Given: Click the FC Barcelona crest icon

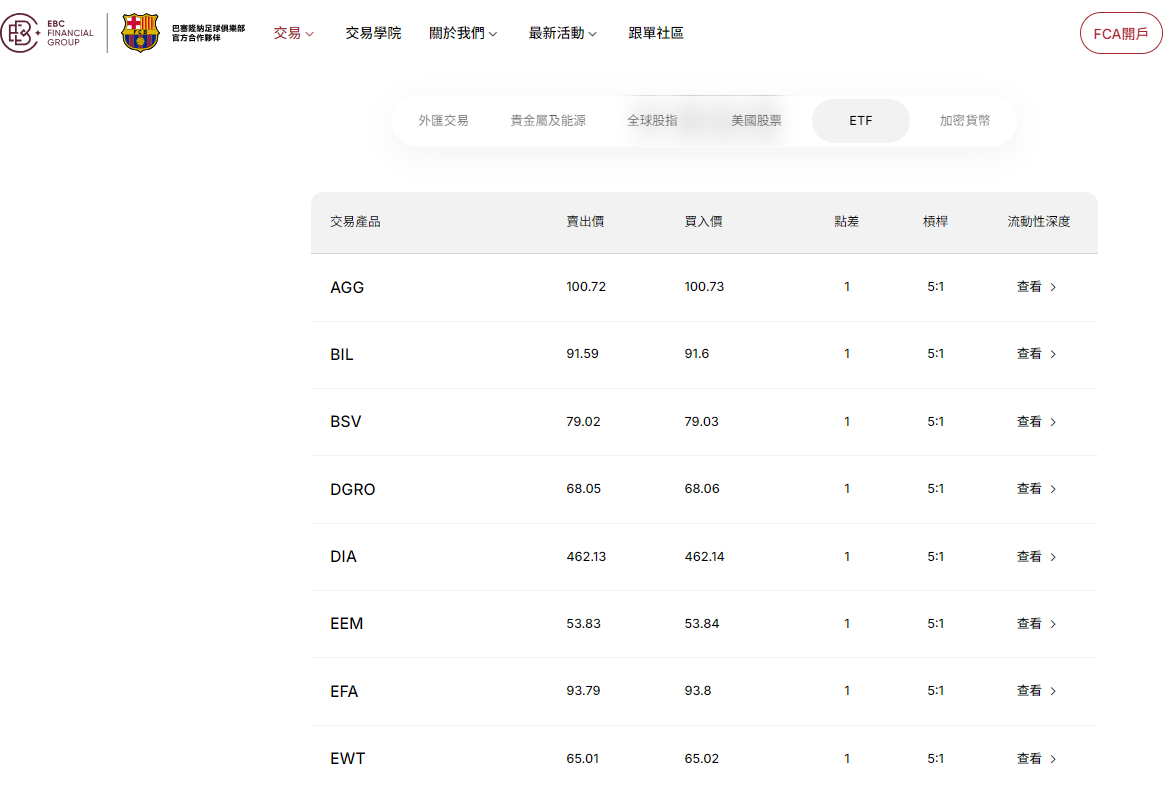Looking at the screenshot, I should pos(140,33).
